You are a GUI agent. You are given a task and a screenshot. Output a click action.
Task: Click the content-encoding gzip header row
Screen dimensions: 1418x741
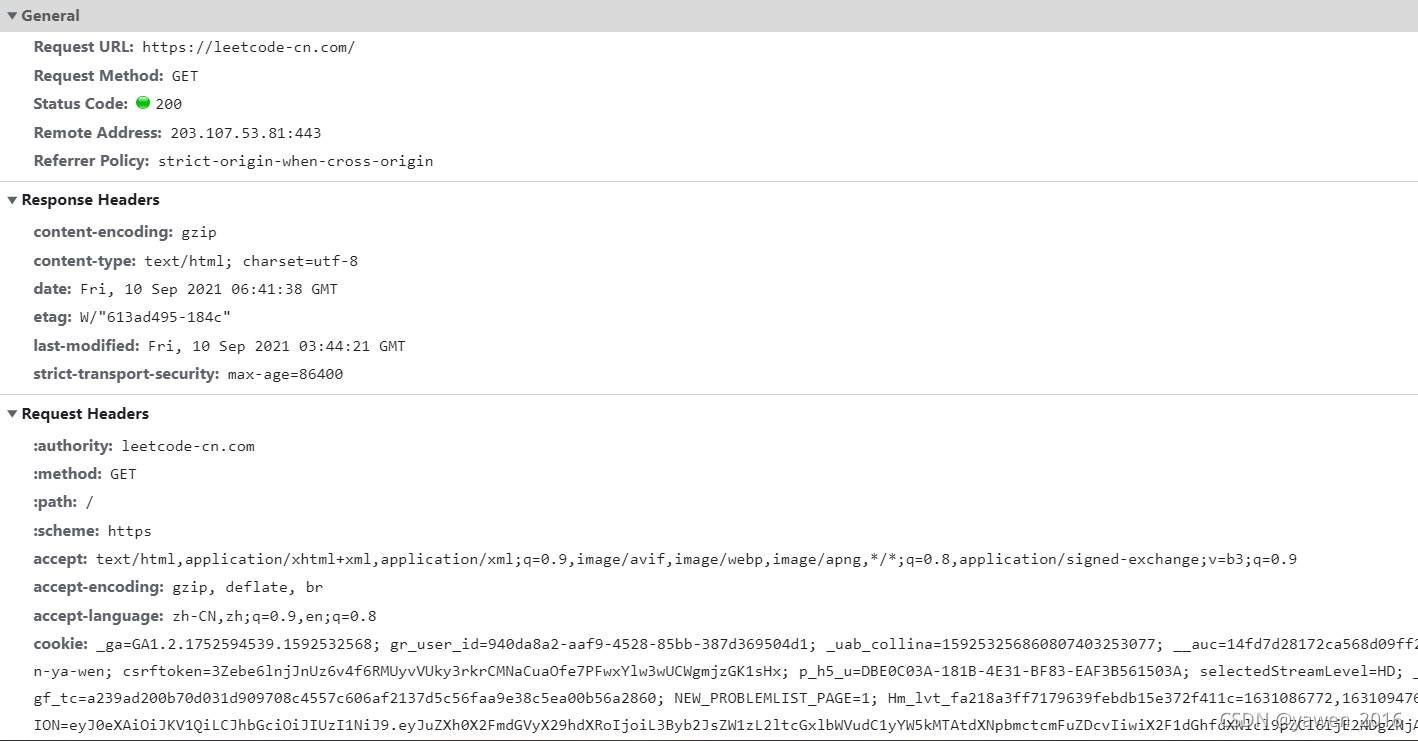(x=125, y=232)
